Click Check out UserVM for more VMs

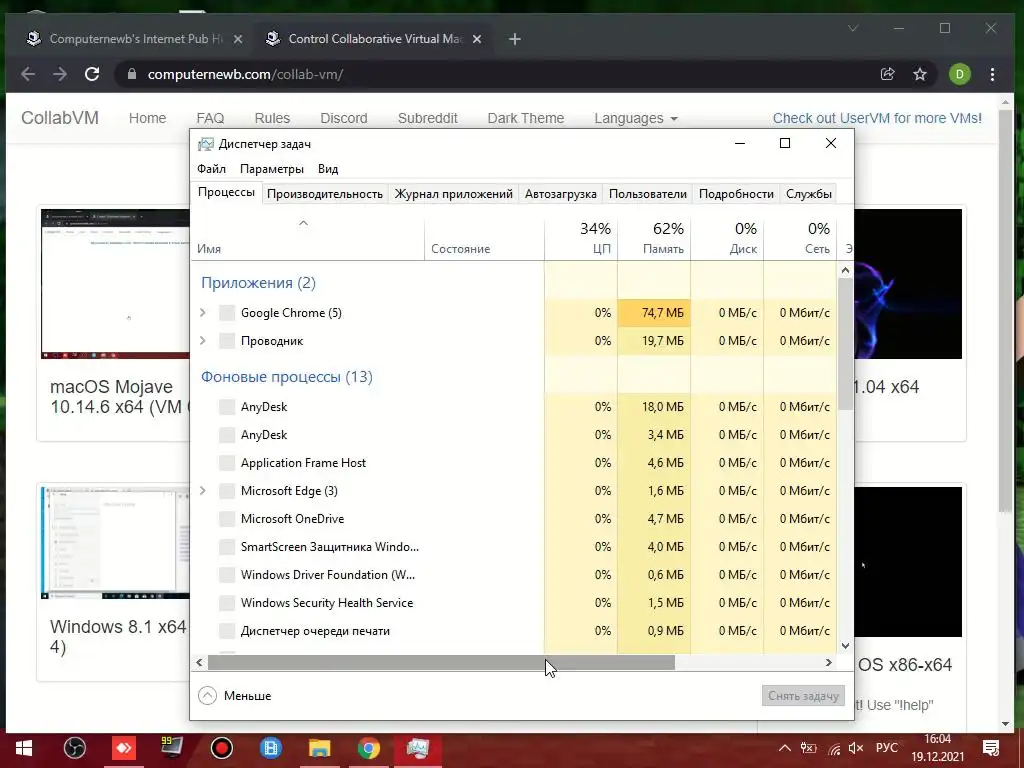877,118
